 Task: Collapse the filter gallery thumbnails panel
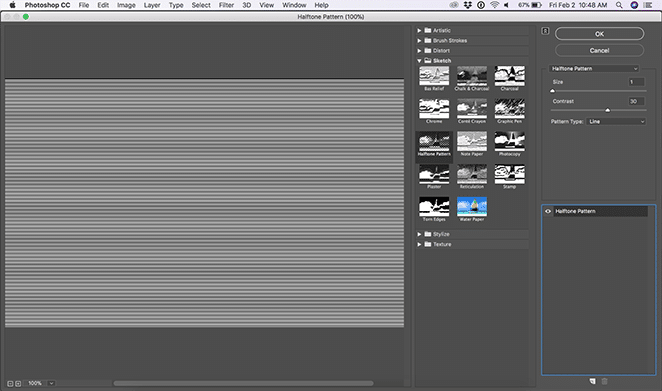545,31
